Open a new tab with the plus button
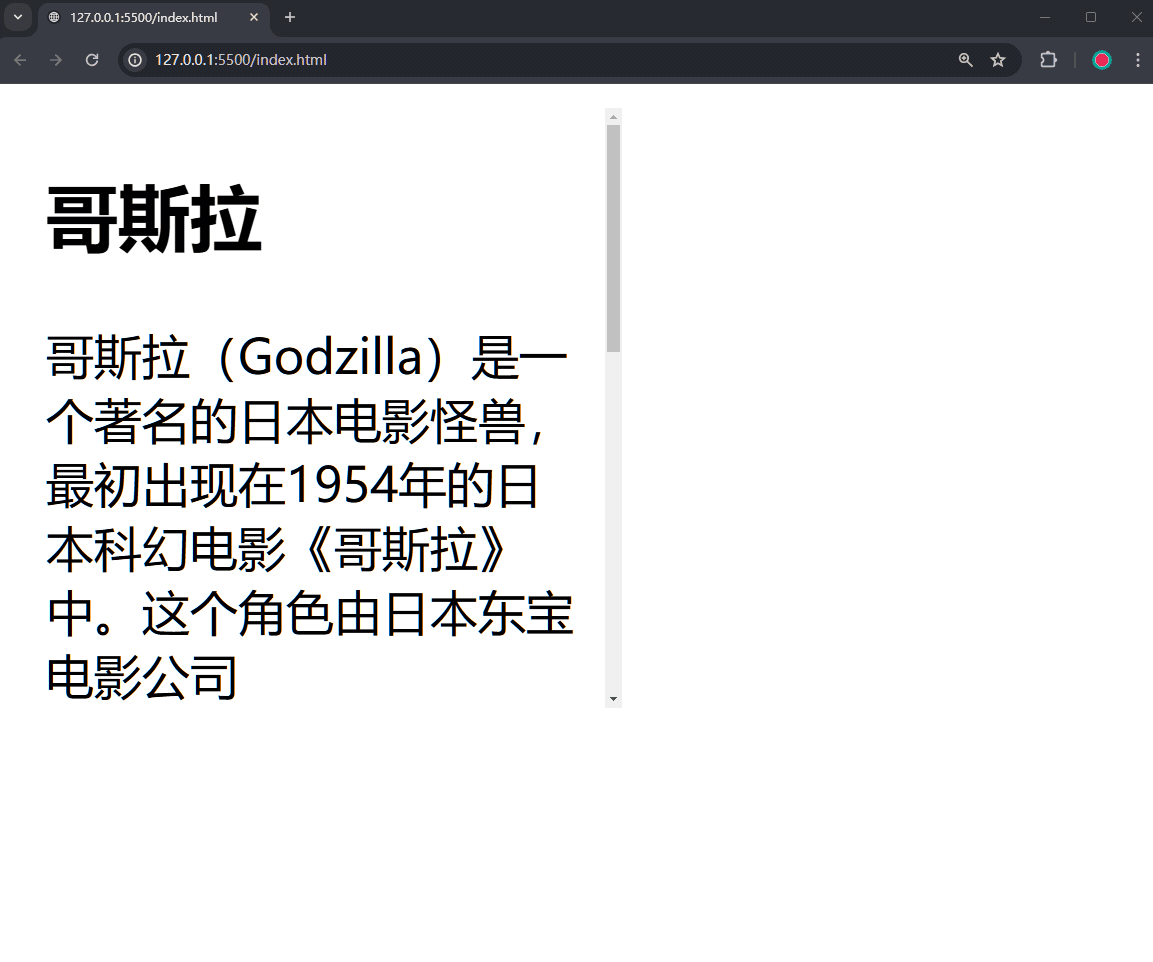1153x962 pixels. pyautogui.click(x=289, y=17)
